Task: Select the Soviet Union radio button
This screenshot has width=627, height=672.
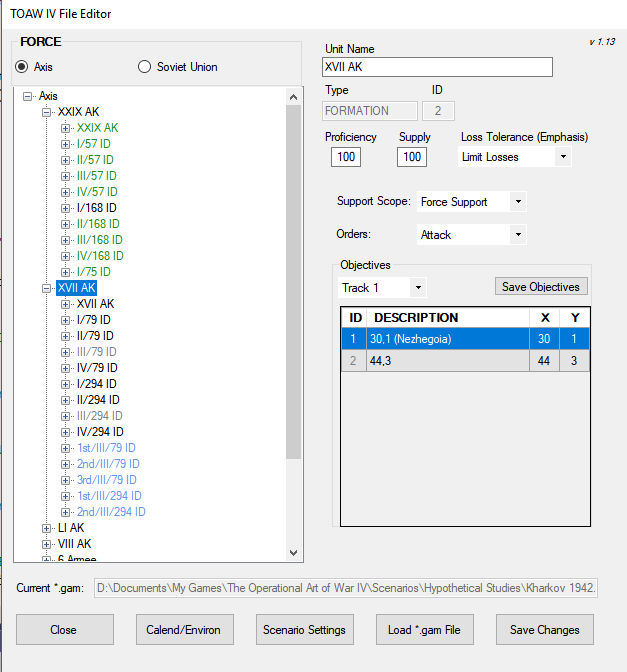Action: [144, 67]
